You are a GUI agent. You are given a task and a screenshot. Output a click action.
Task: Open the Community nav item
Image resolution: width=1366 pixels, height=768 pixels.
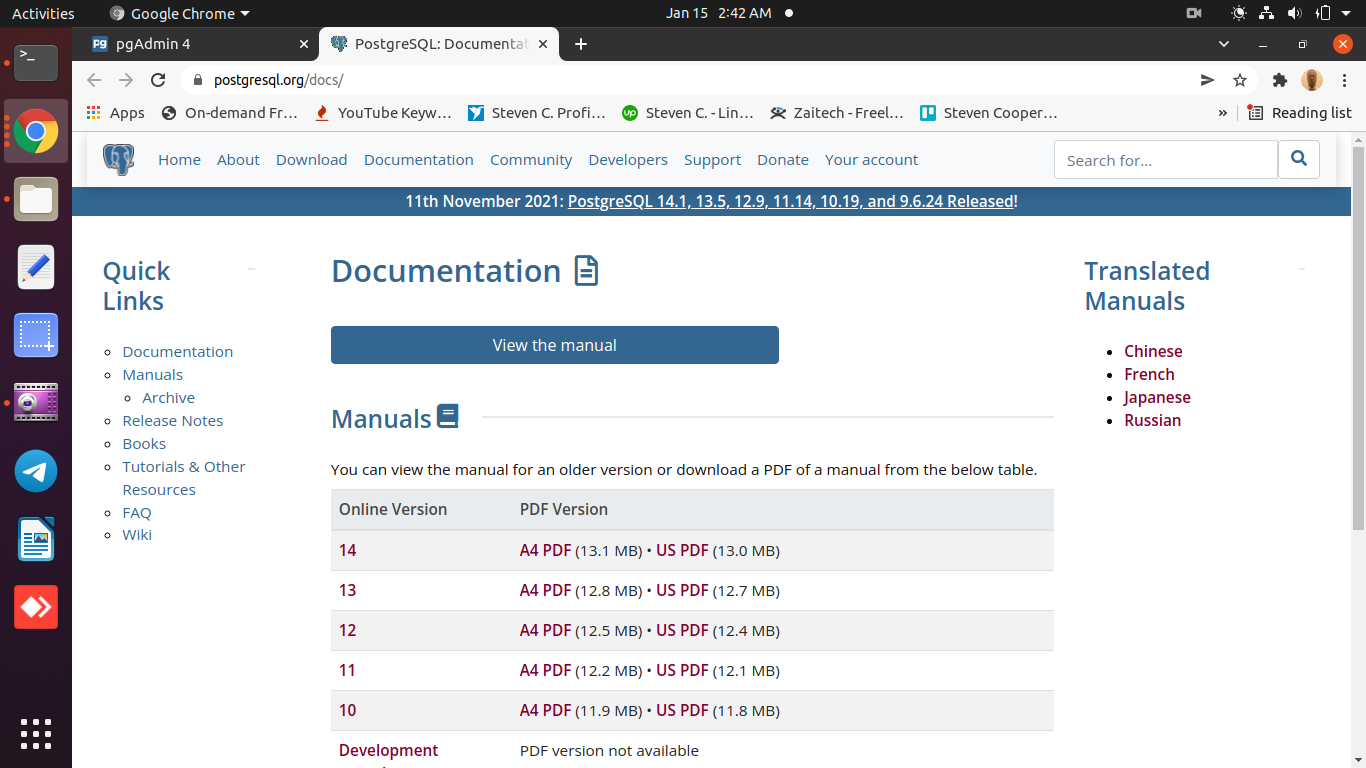[531, 160]
